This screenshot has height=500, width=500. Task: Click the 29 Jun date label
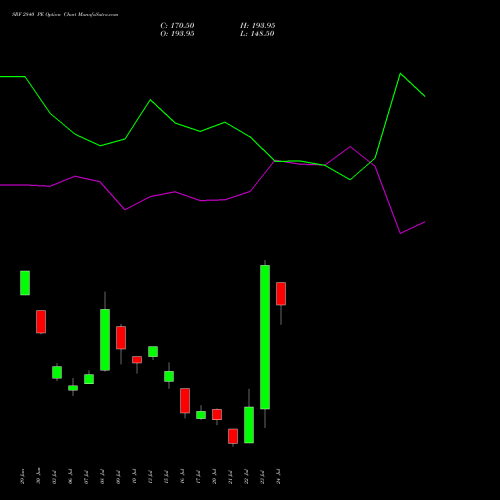point(22,477)
